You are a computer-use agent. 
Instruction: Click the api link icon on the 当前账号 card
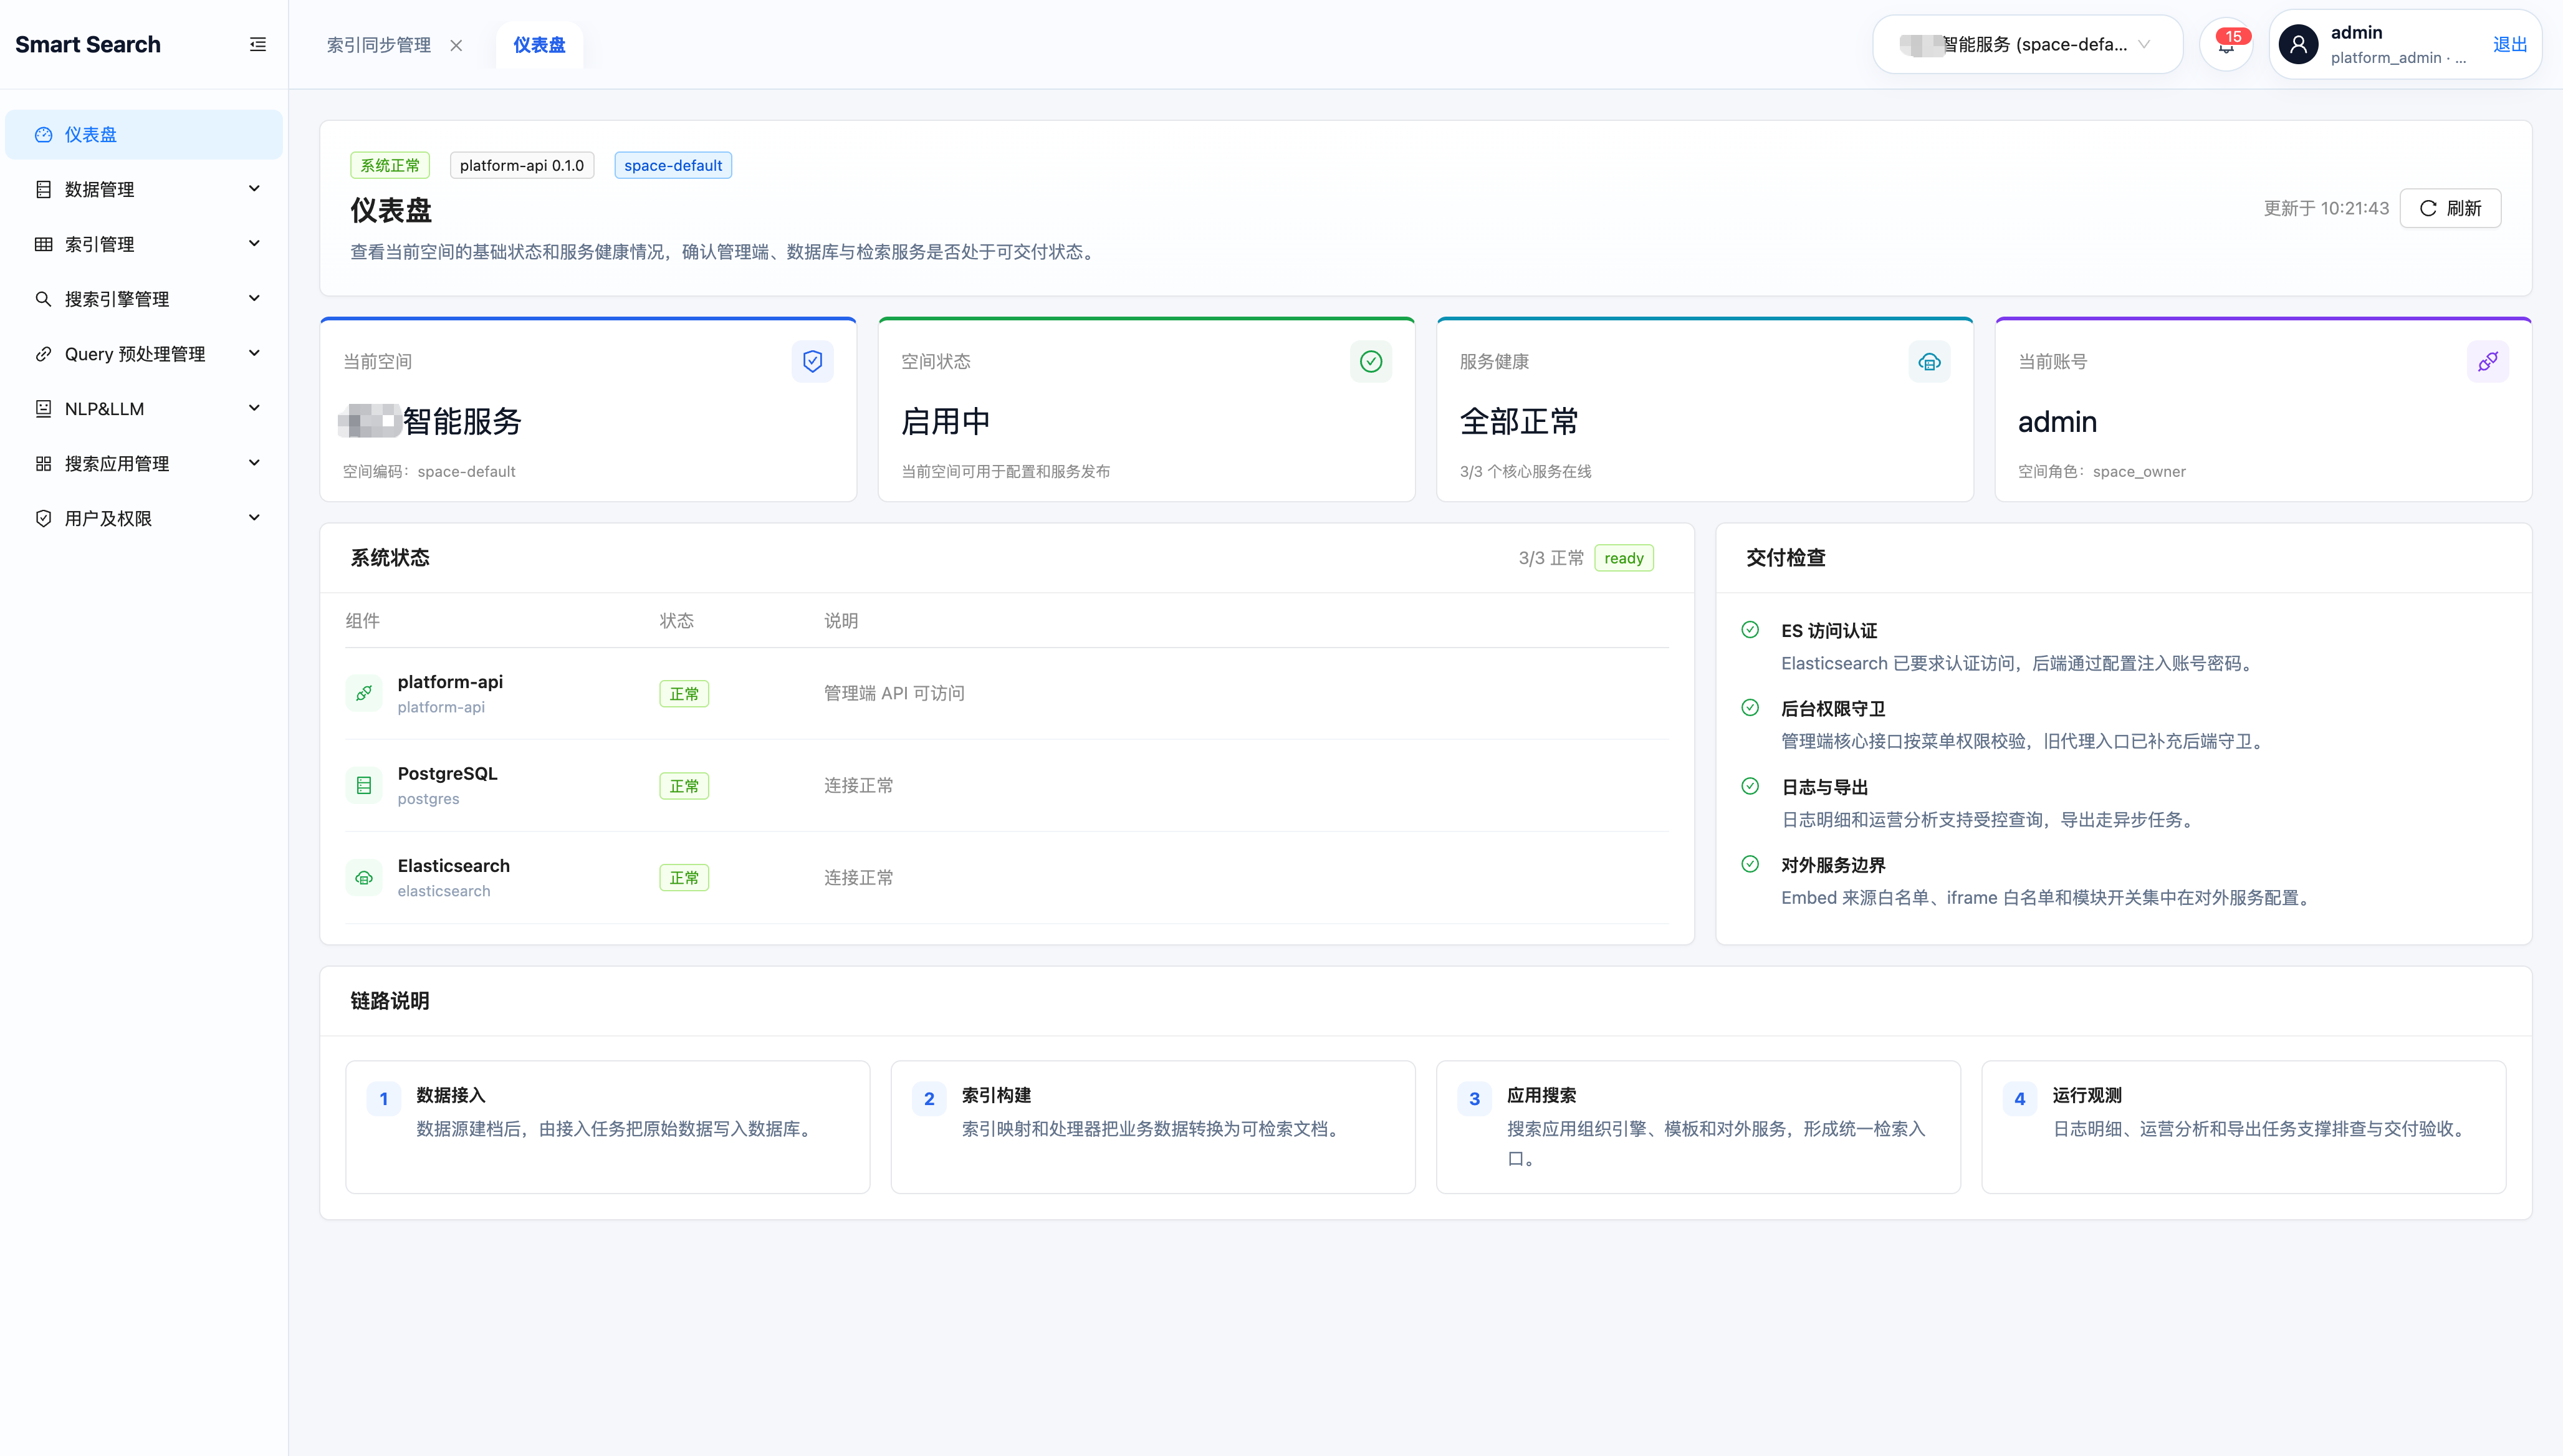(x=2487, y=361)
